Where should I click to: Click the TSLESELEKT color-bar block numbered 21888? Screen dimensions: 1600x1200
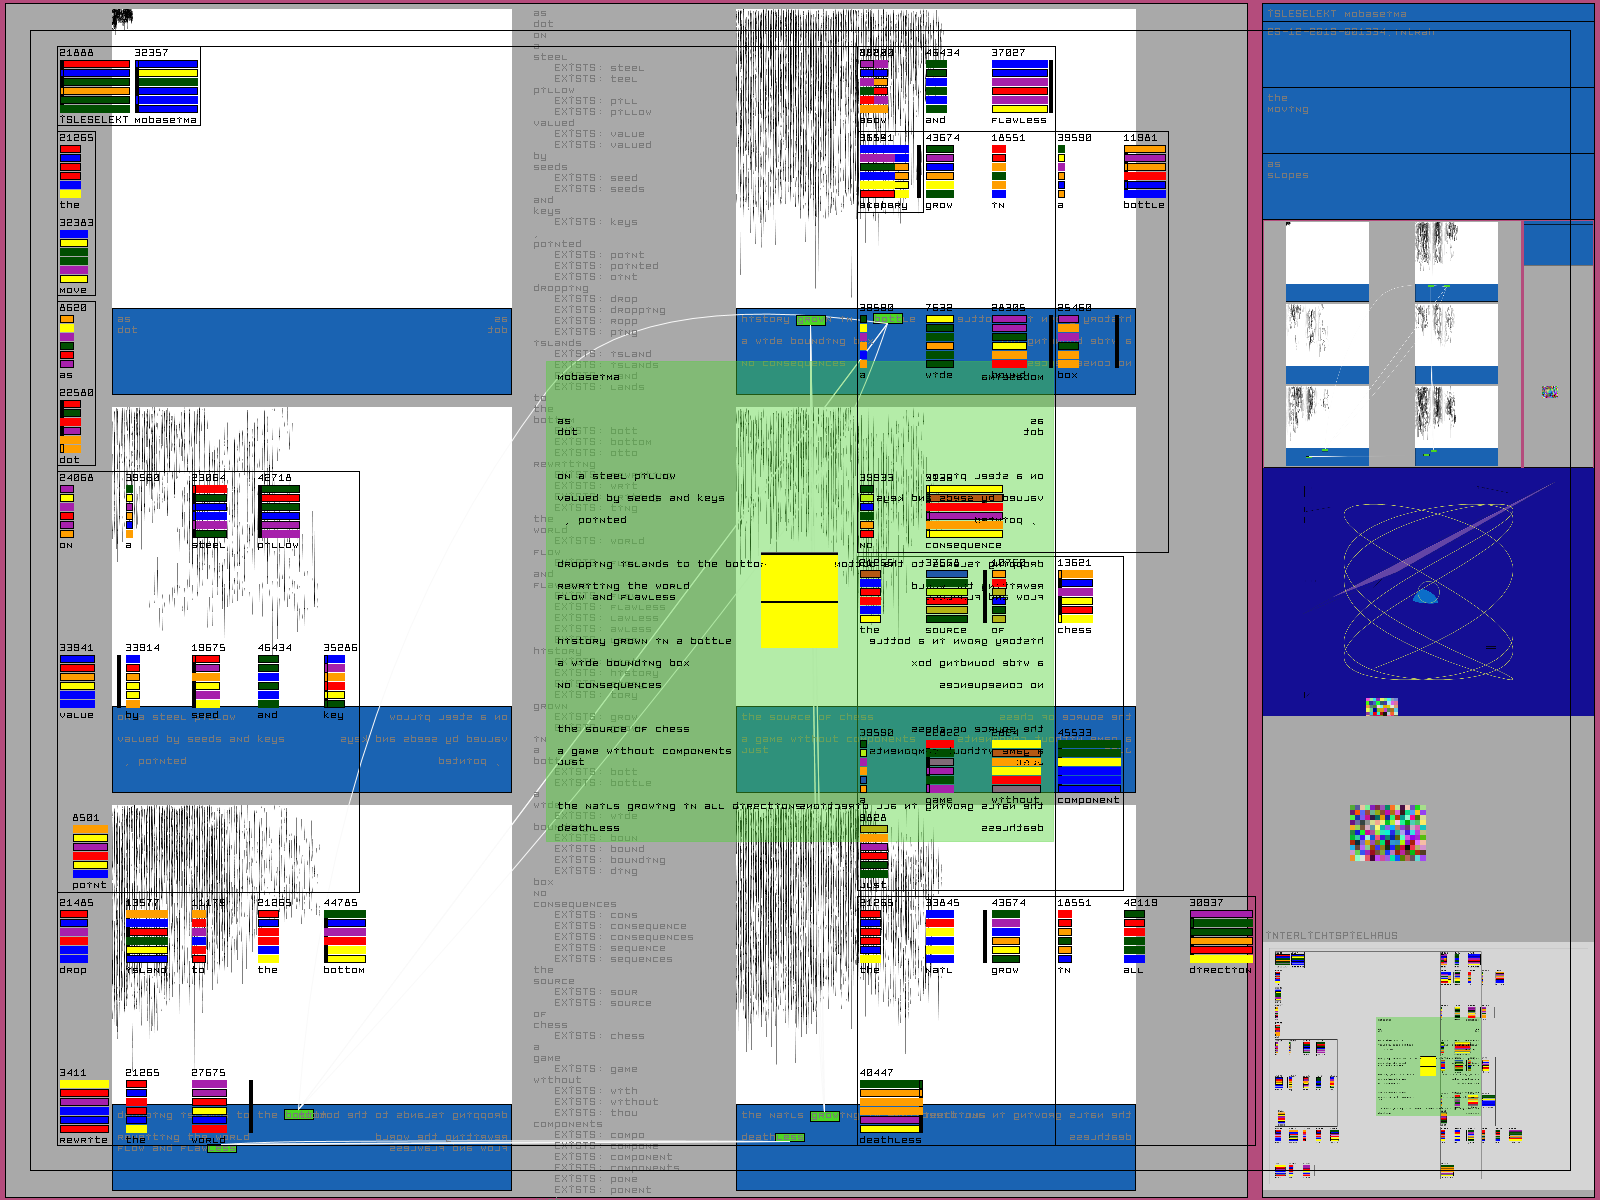coord(95,84)
